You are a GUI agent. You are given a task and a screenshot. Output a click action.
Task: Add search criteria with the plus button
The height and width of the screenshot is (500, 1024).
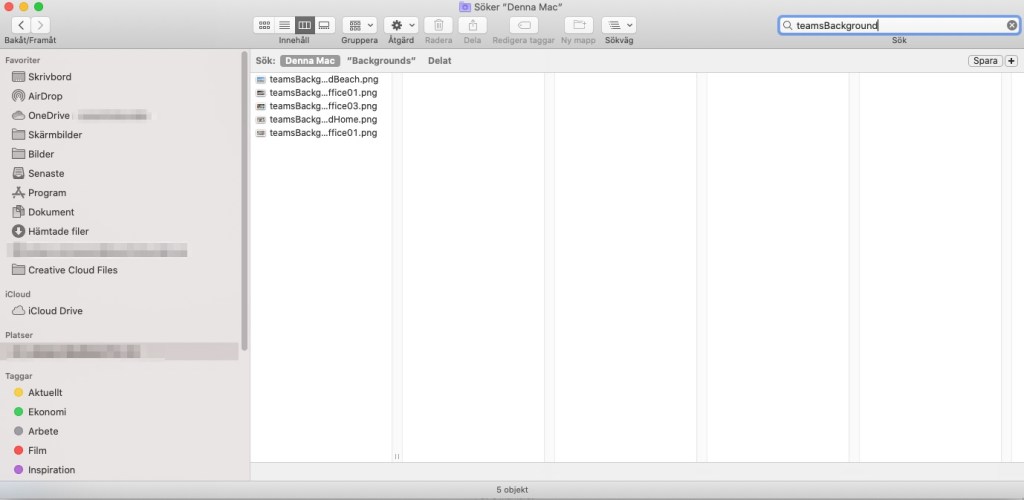tap(1011, 61)
